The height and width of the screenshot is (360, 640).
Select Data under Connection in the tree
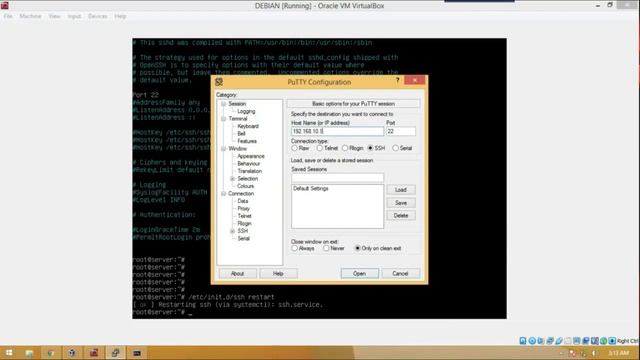click(242, 201)
